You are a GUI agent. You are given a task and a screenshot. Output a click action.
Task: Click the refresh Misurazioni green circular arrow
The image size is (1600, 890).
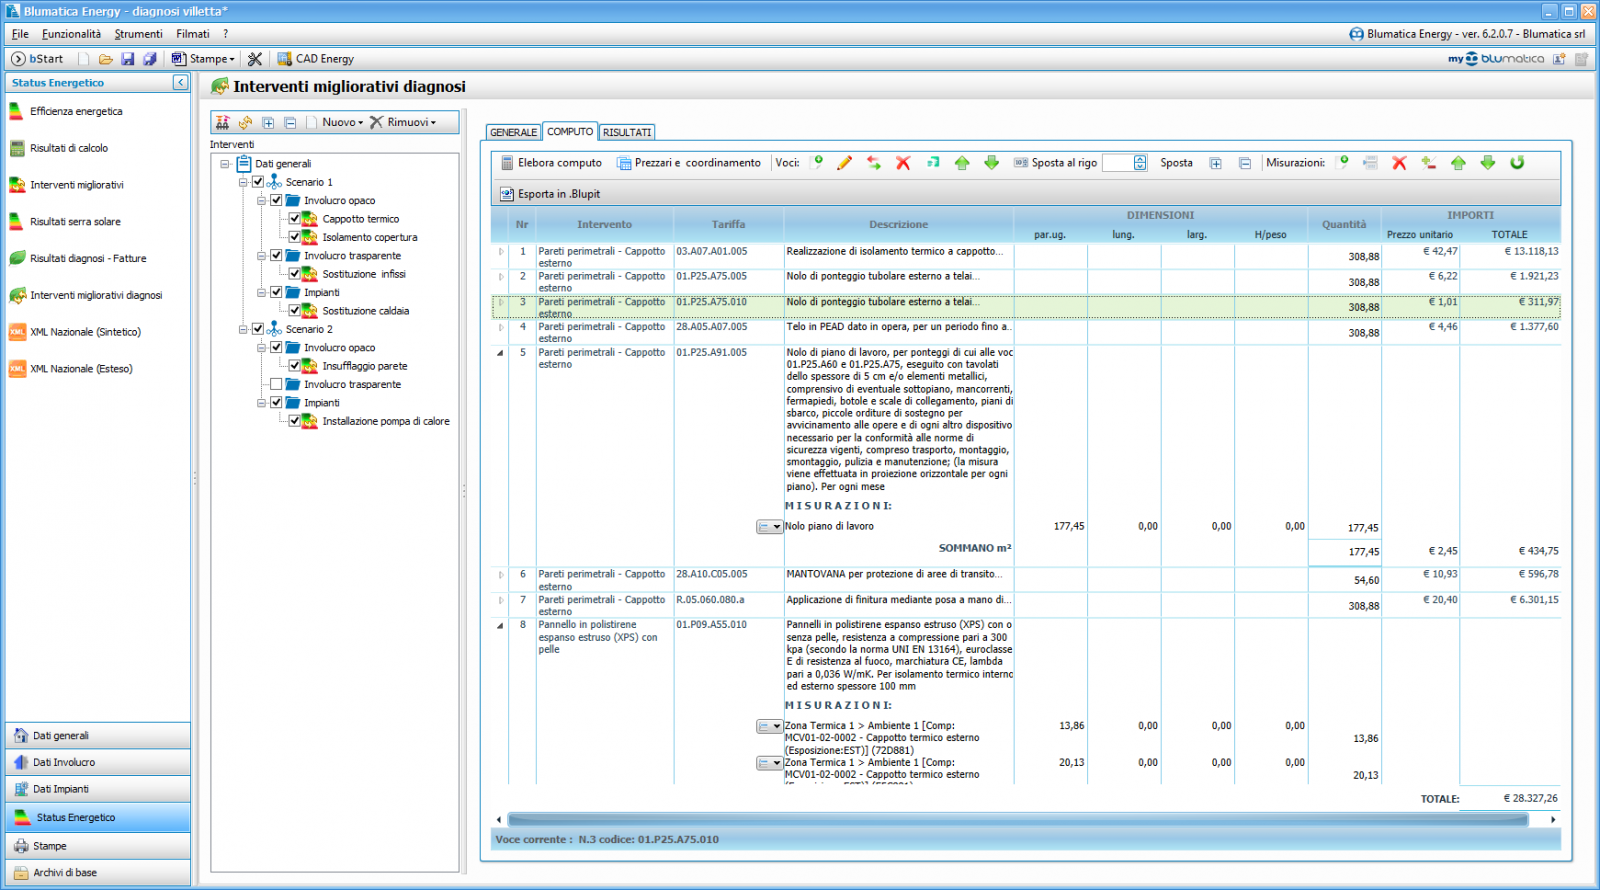coord(1517,163)
